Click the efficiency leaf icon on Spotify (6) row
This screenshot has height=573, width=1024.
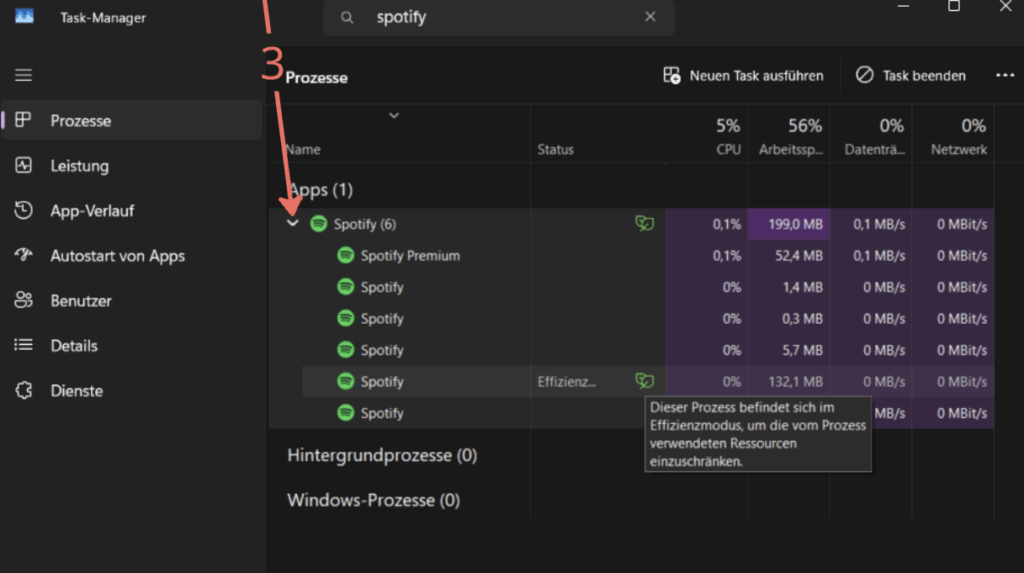[x=644, y=223]
